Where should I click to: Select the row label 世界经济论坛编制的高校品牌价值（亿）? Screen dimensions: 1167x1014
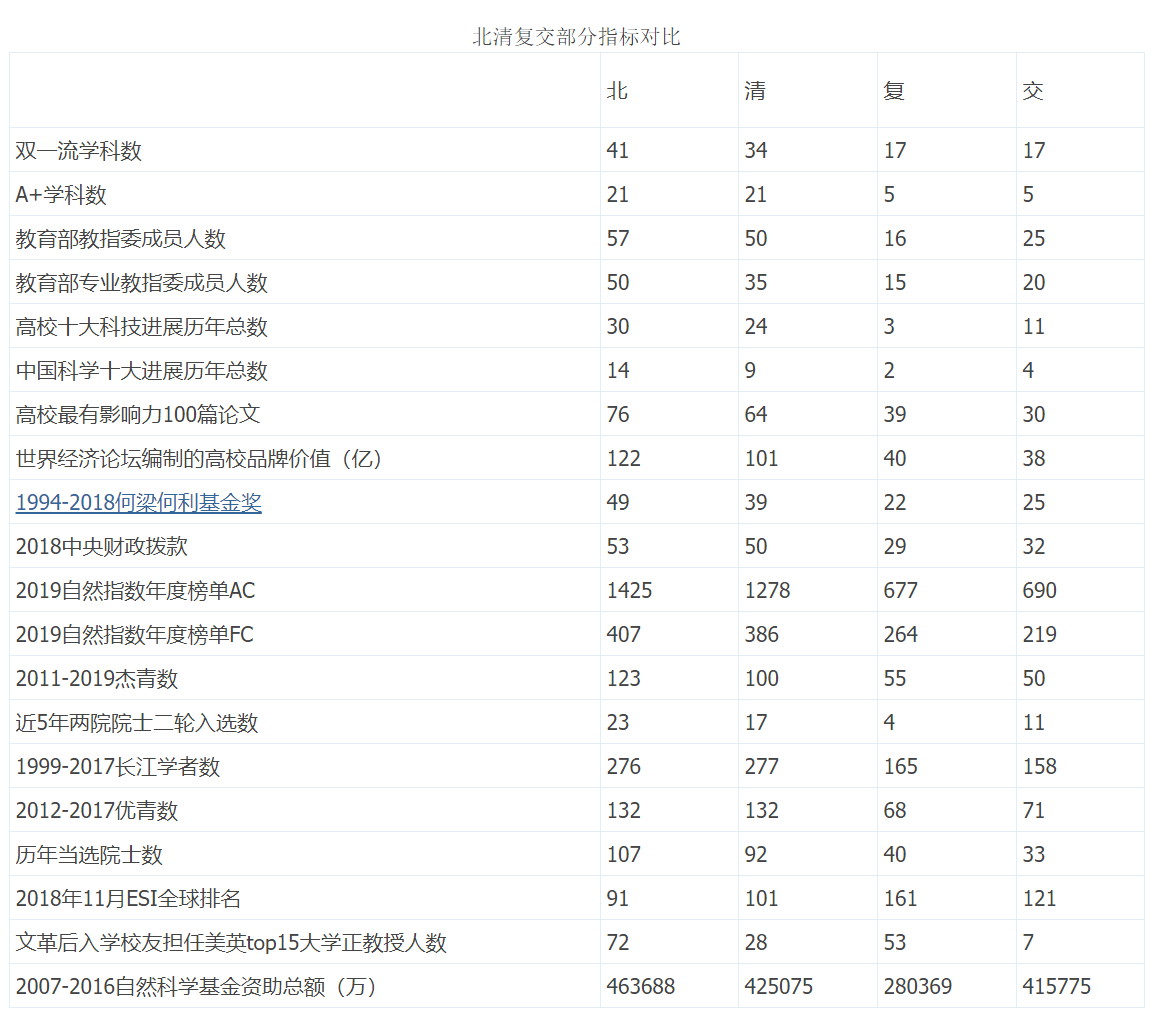[x=199, y=458]
